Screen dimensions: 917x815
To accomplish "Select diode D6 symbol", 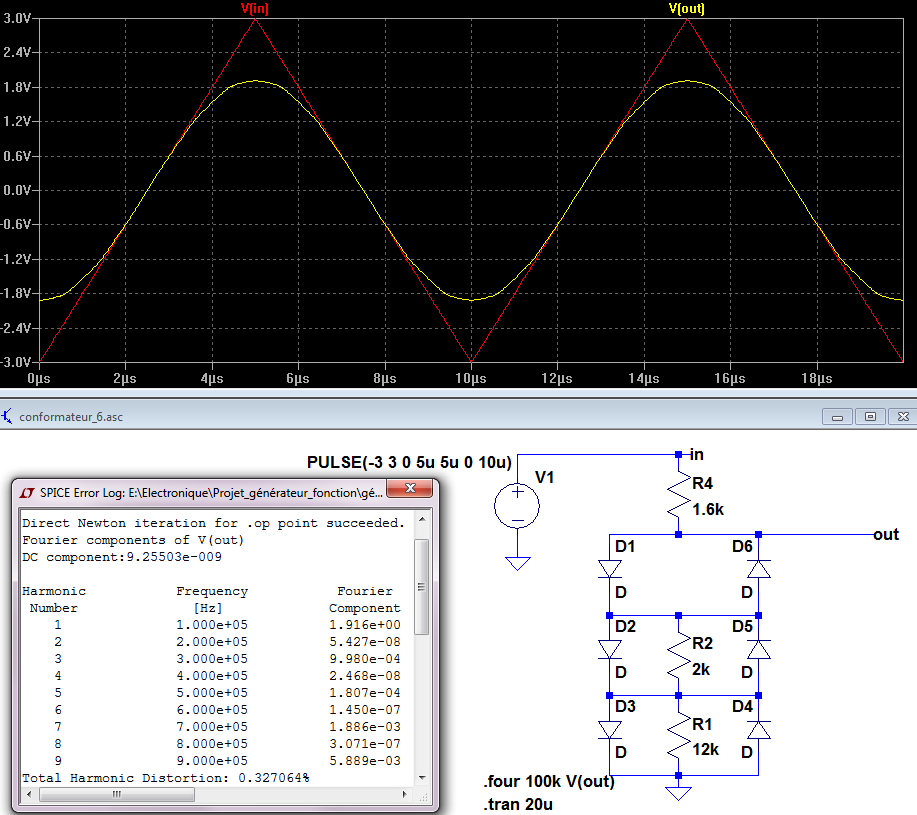I will click(x=759, y=569).
